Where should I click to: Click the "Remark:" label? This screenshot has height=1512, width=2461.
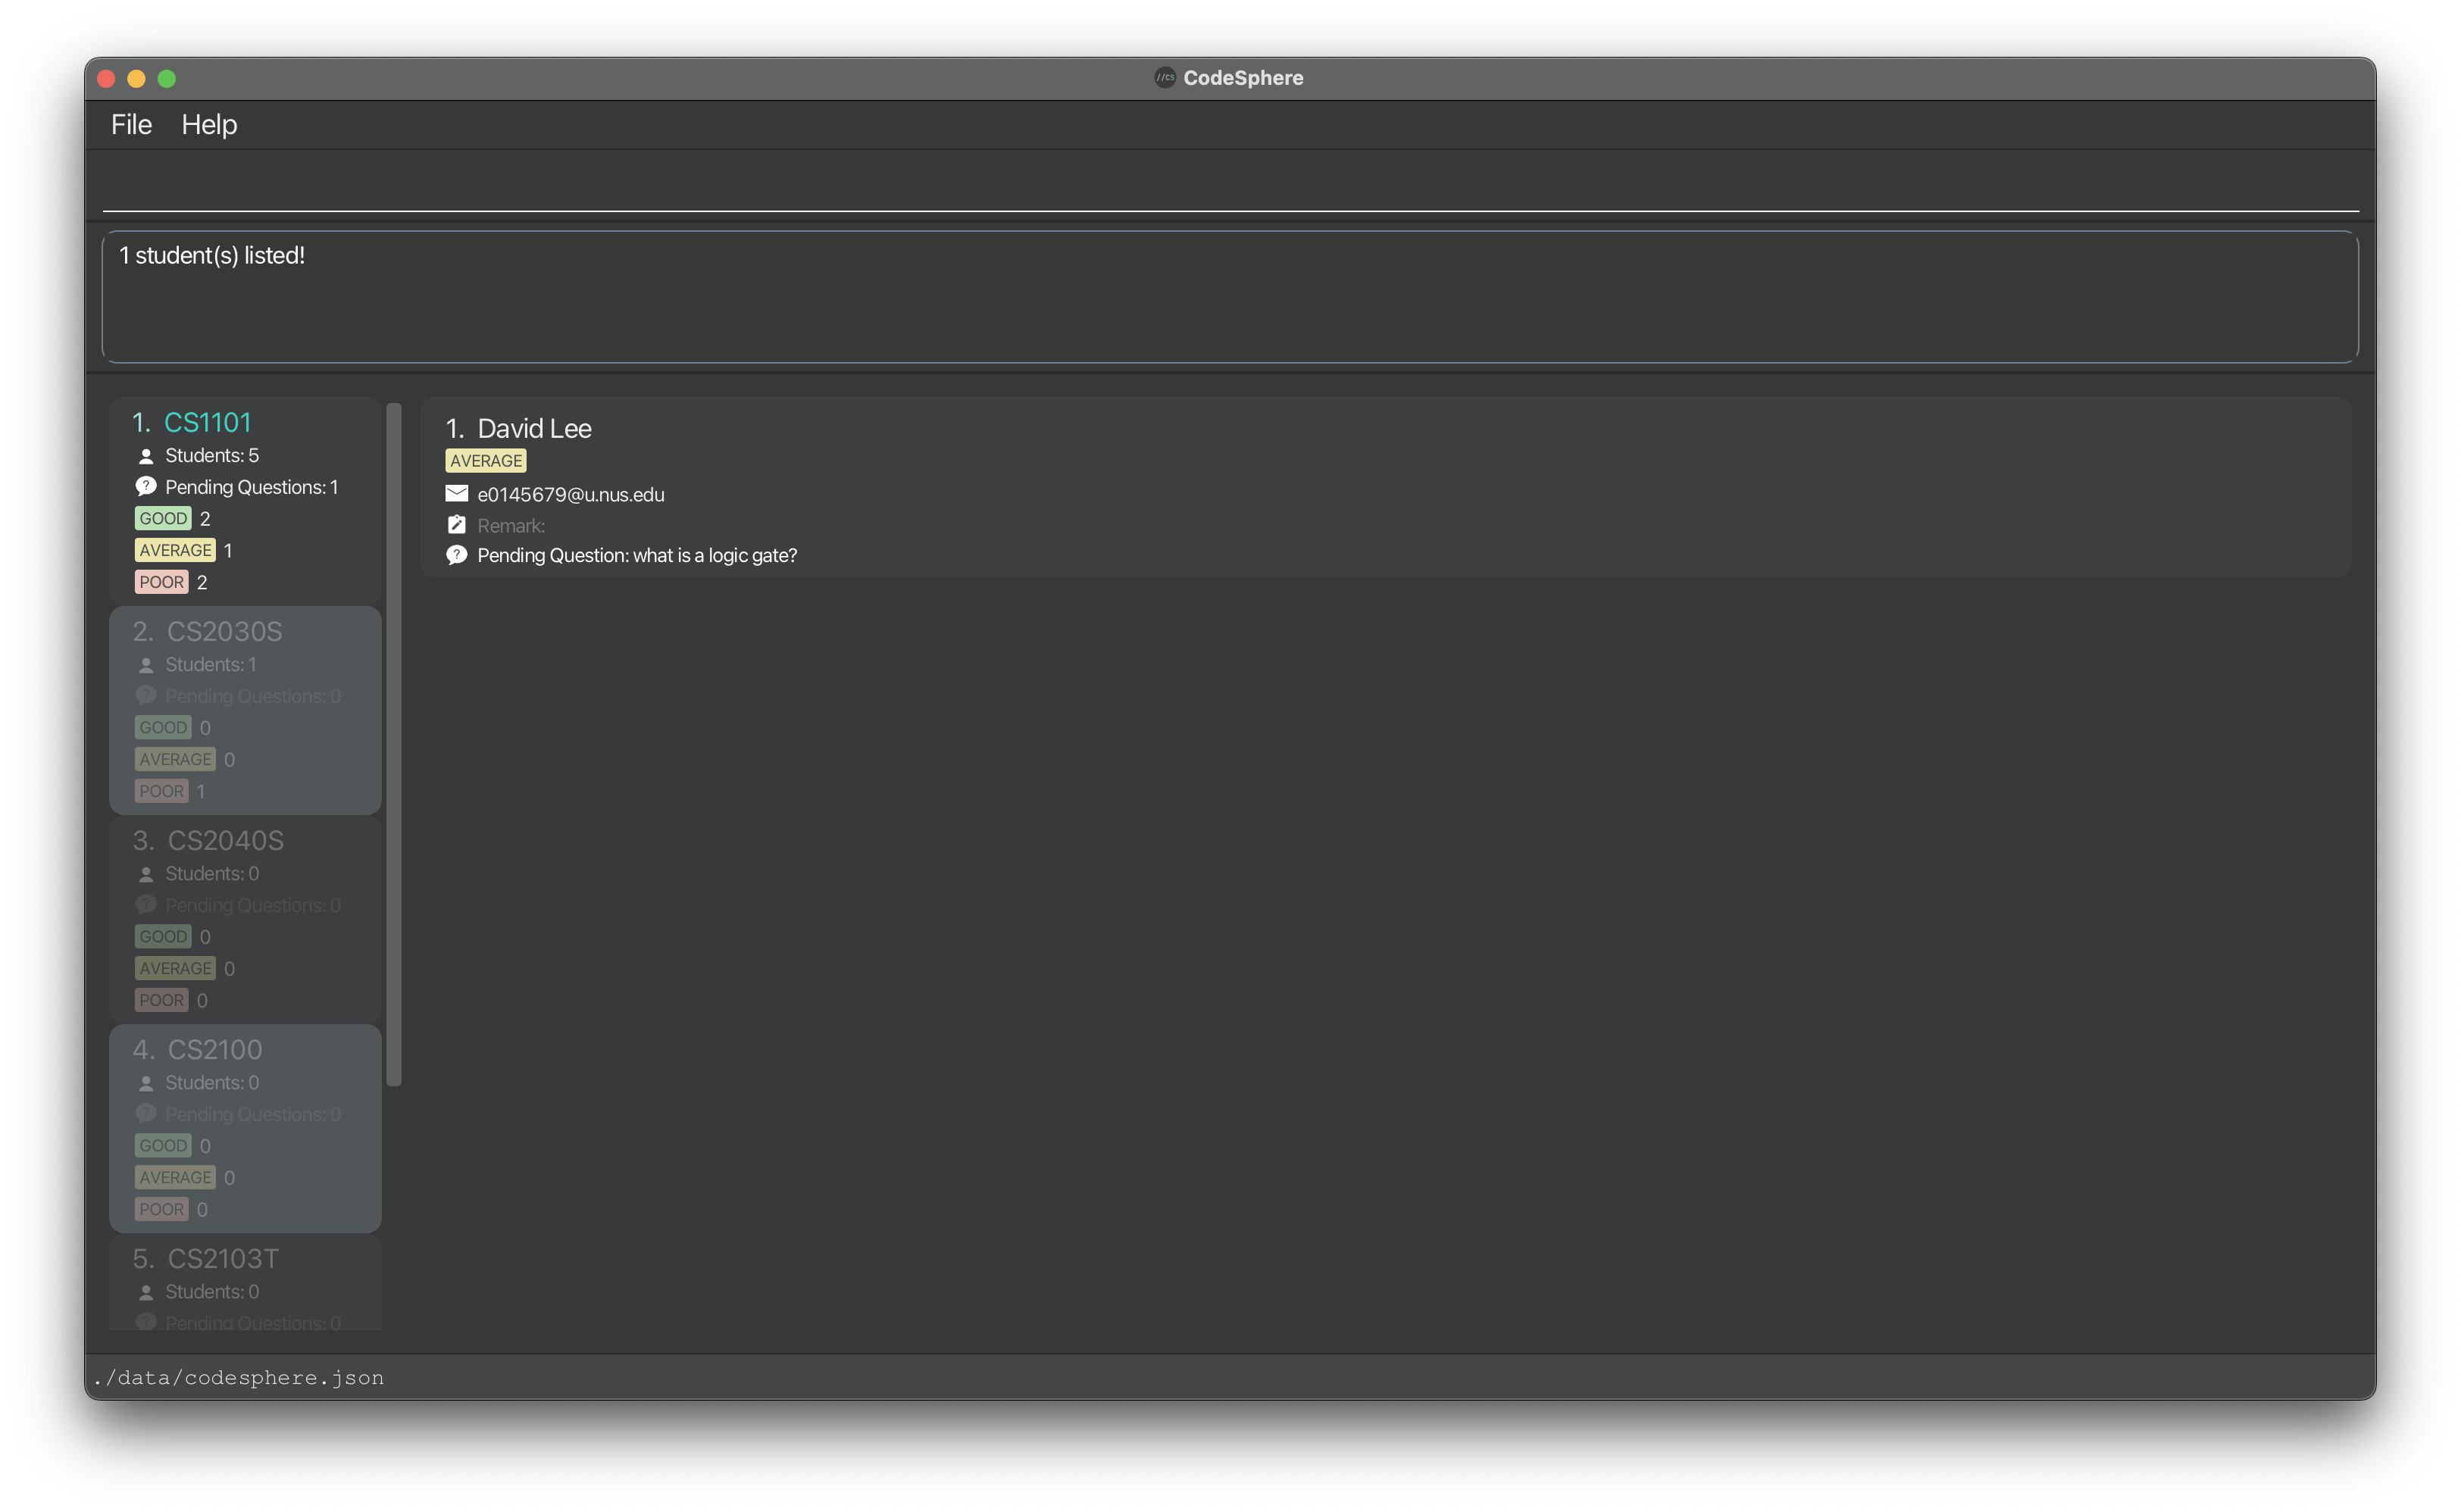[511, 525]
